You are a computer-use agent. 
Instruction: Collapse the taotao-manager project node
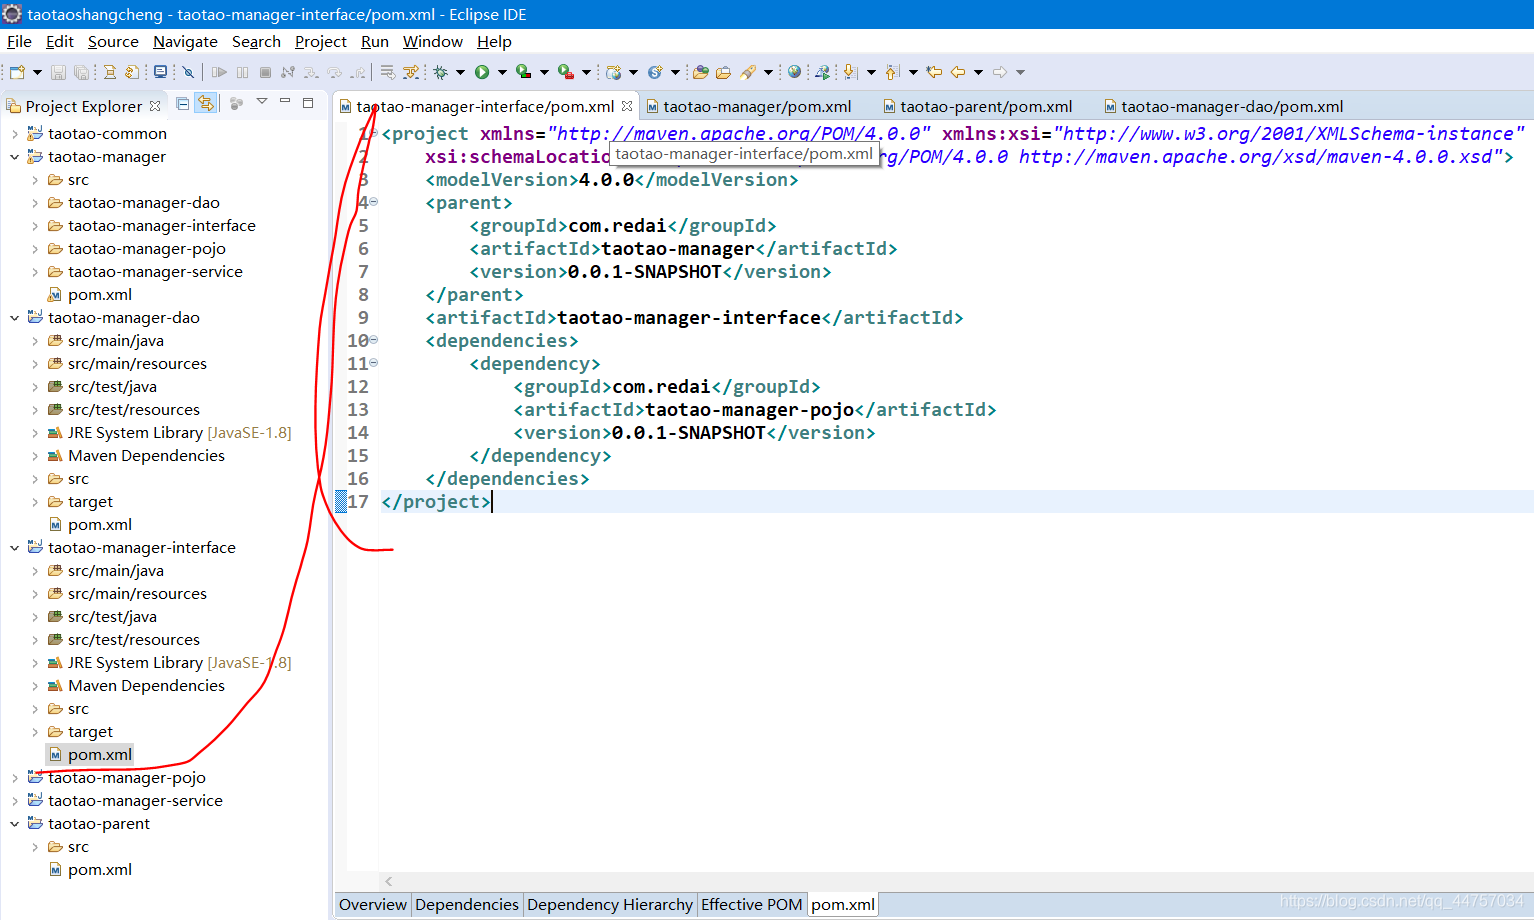14,157
